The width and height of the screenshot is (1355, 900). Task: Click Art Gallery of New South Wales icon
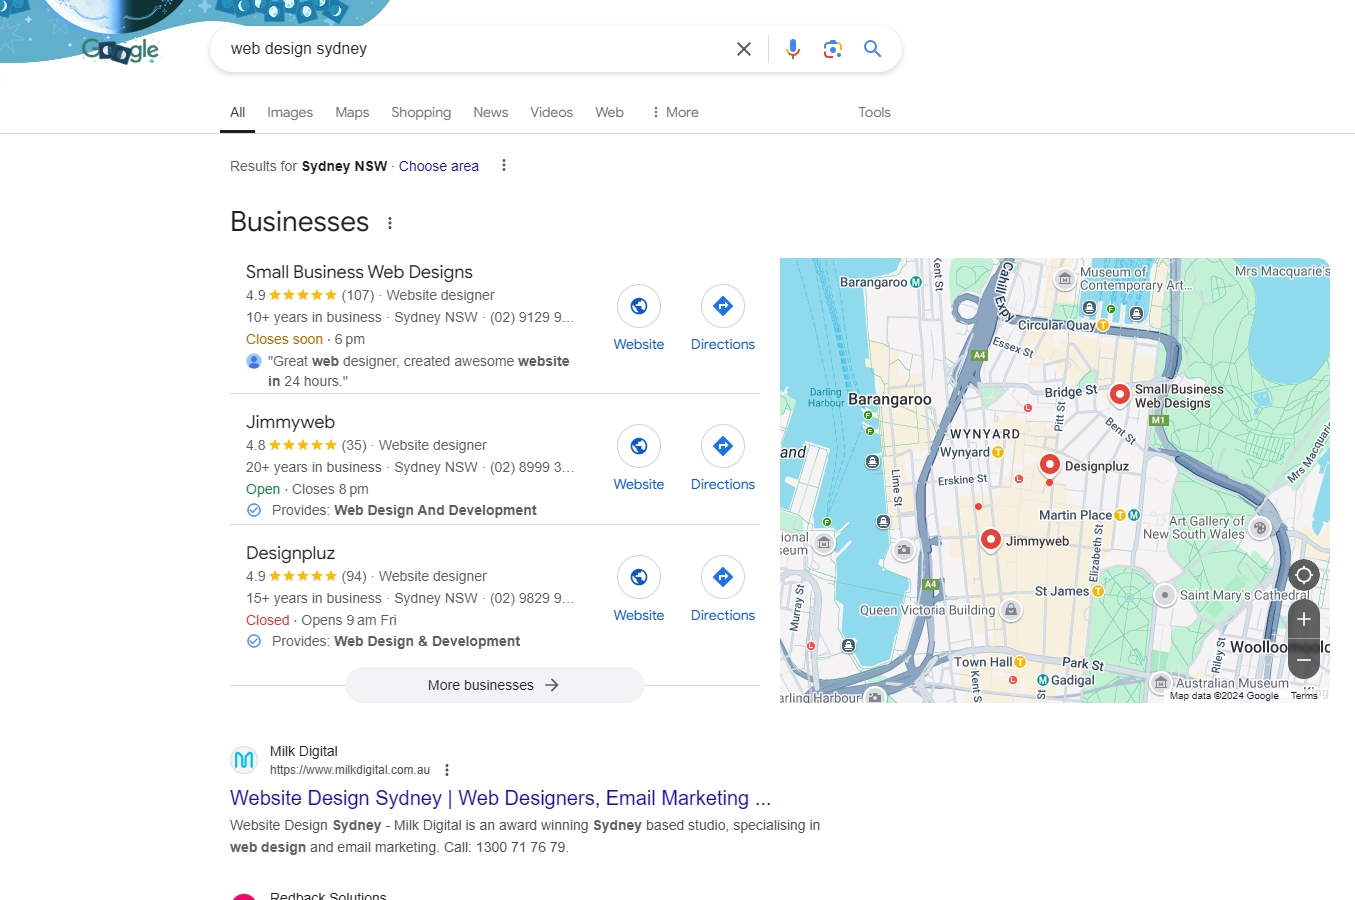click(1260, 528)
